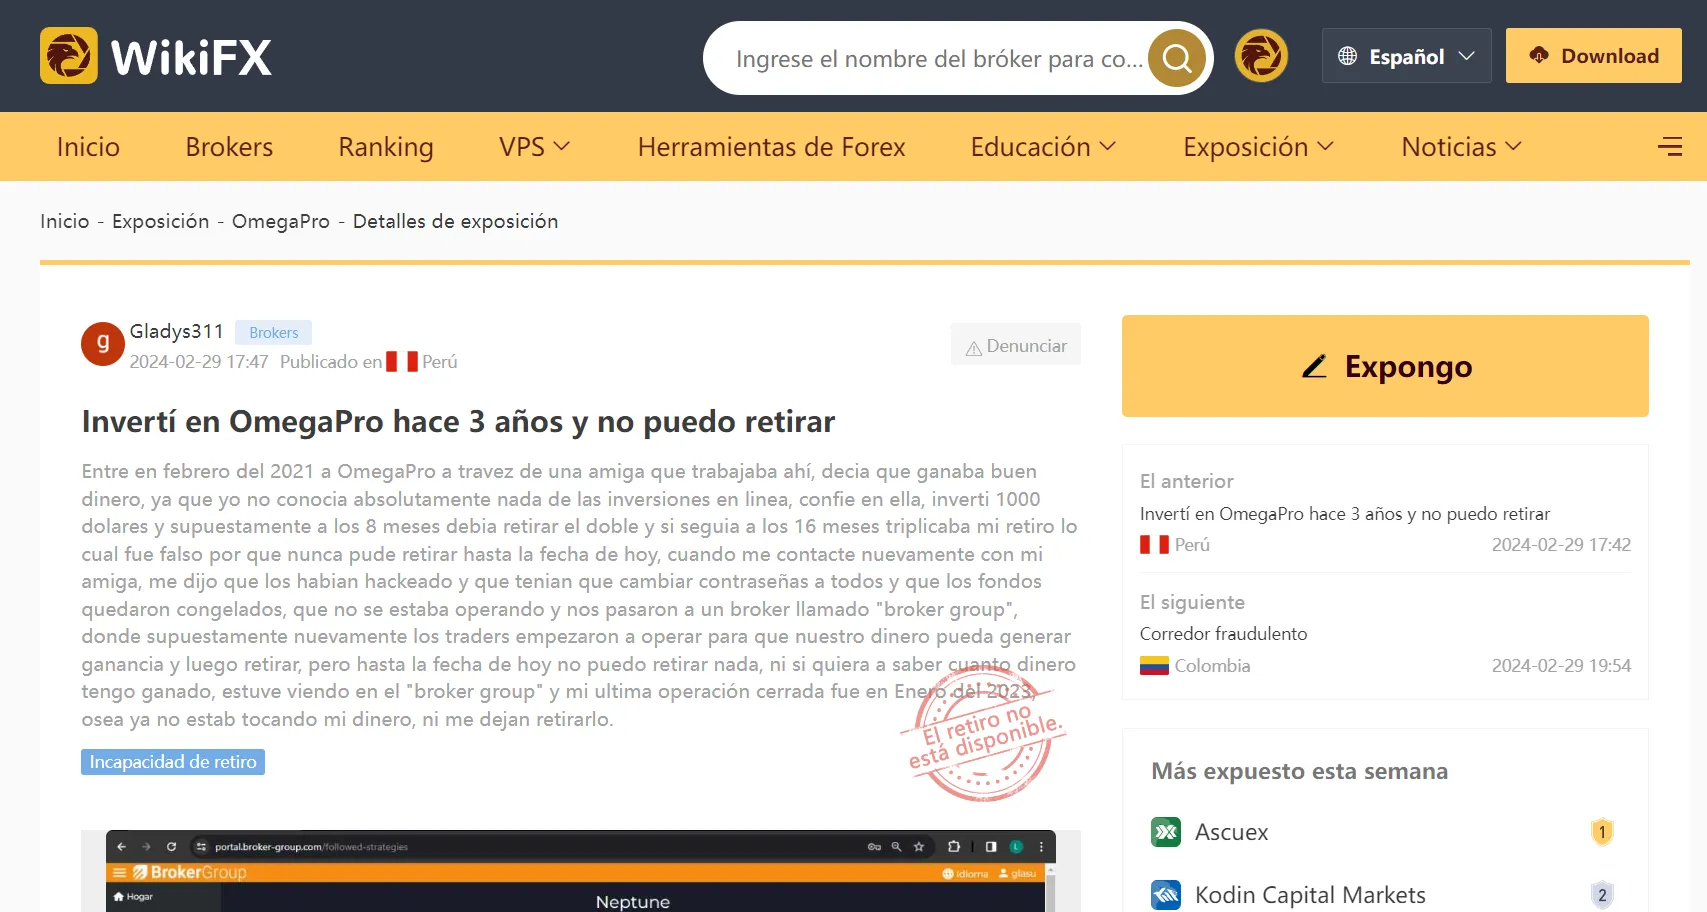The image size is (1707, 912).
Task: Click the post heading 'Invertí en OmegaPro hace 3 años y no puedo retirar'
Action: (x=458, y=422)
